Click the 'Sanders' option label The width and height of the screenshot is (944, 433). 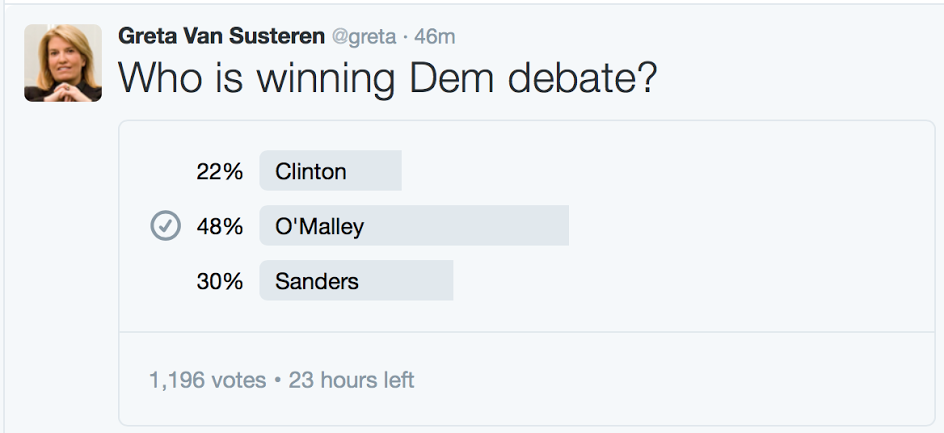tap(317, 281)
